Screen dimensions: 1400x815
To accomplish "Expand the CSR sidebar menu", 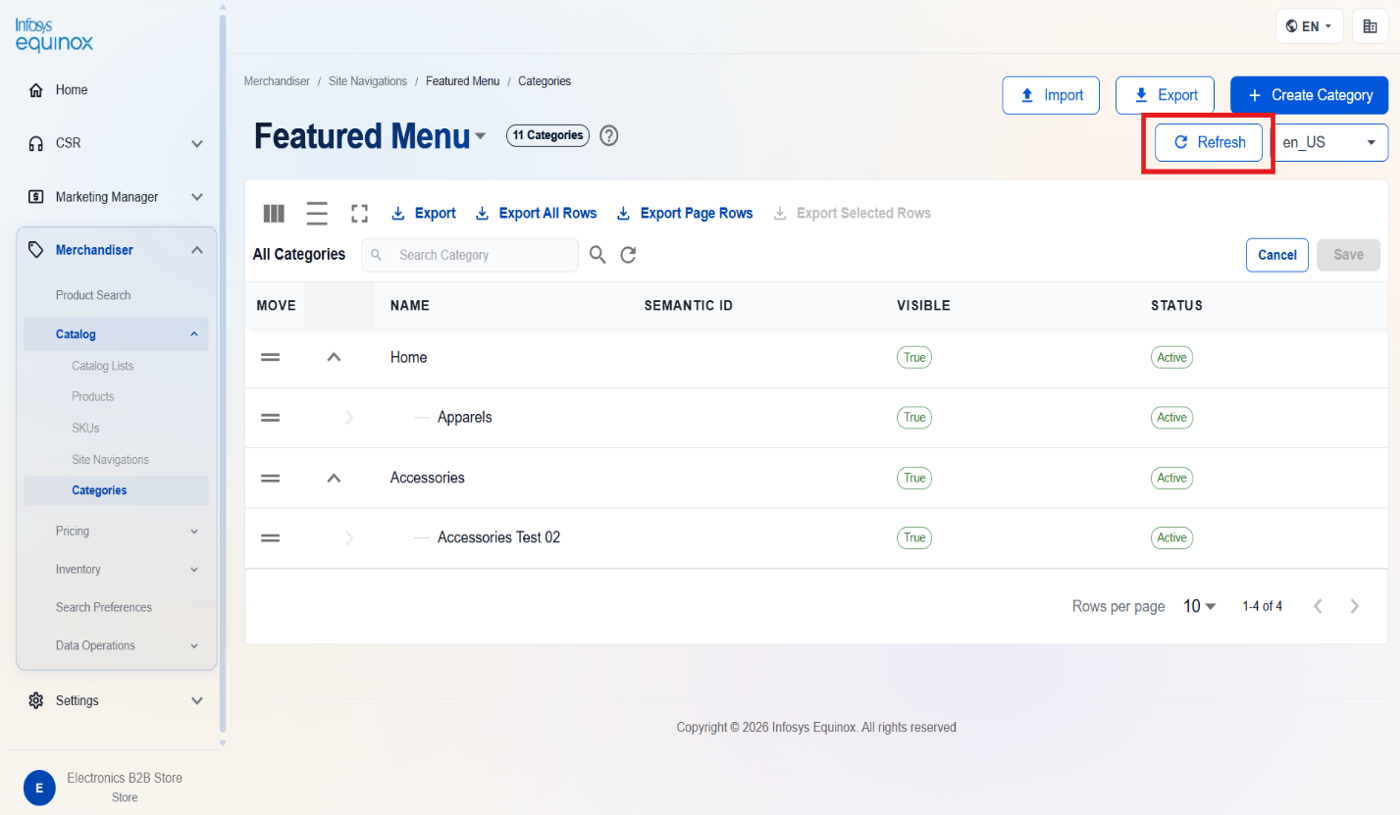I will click(x=197, y=144).
